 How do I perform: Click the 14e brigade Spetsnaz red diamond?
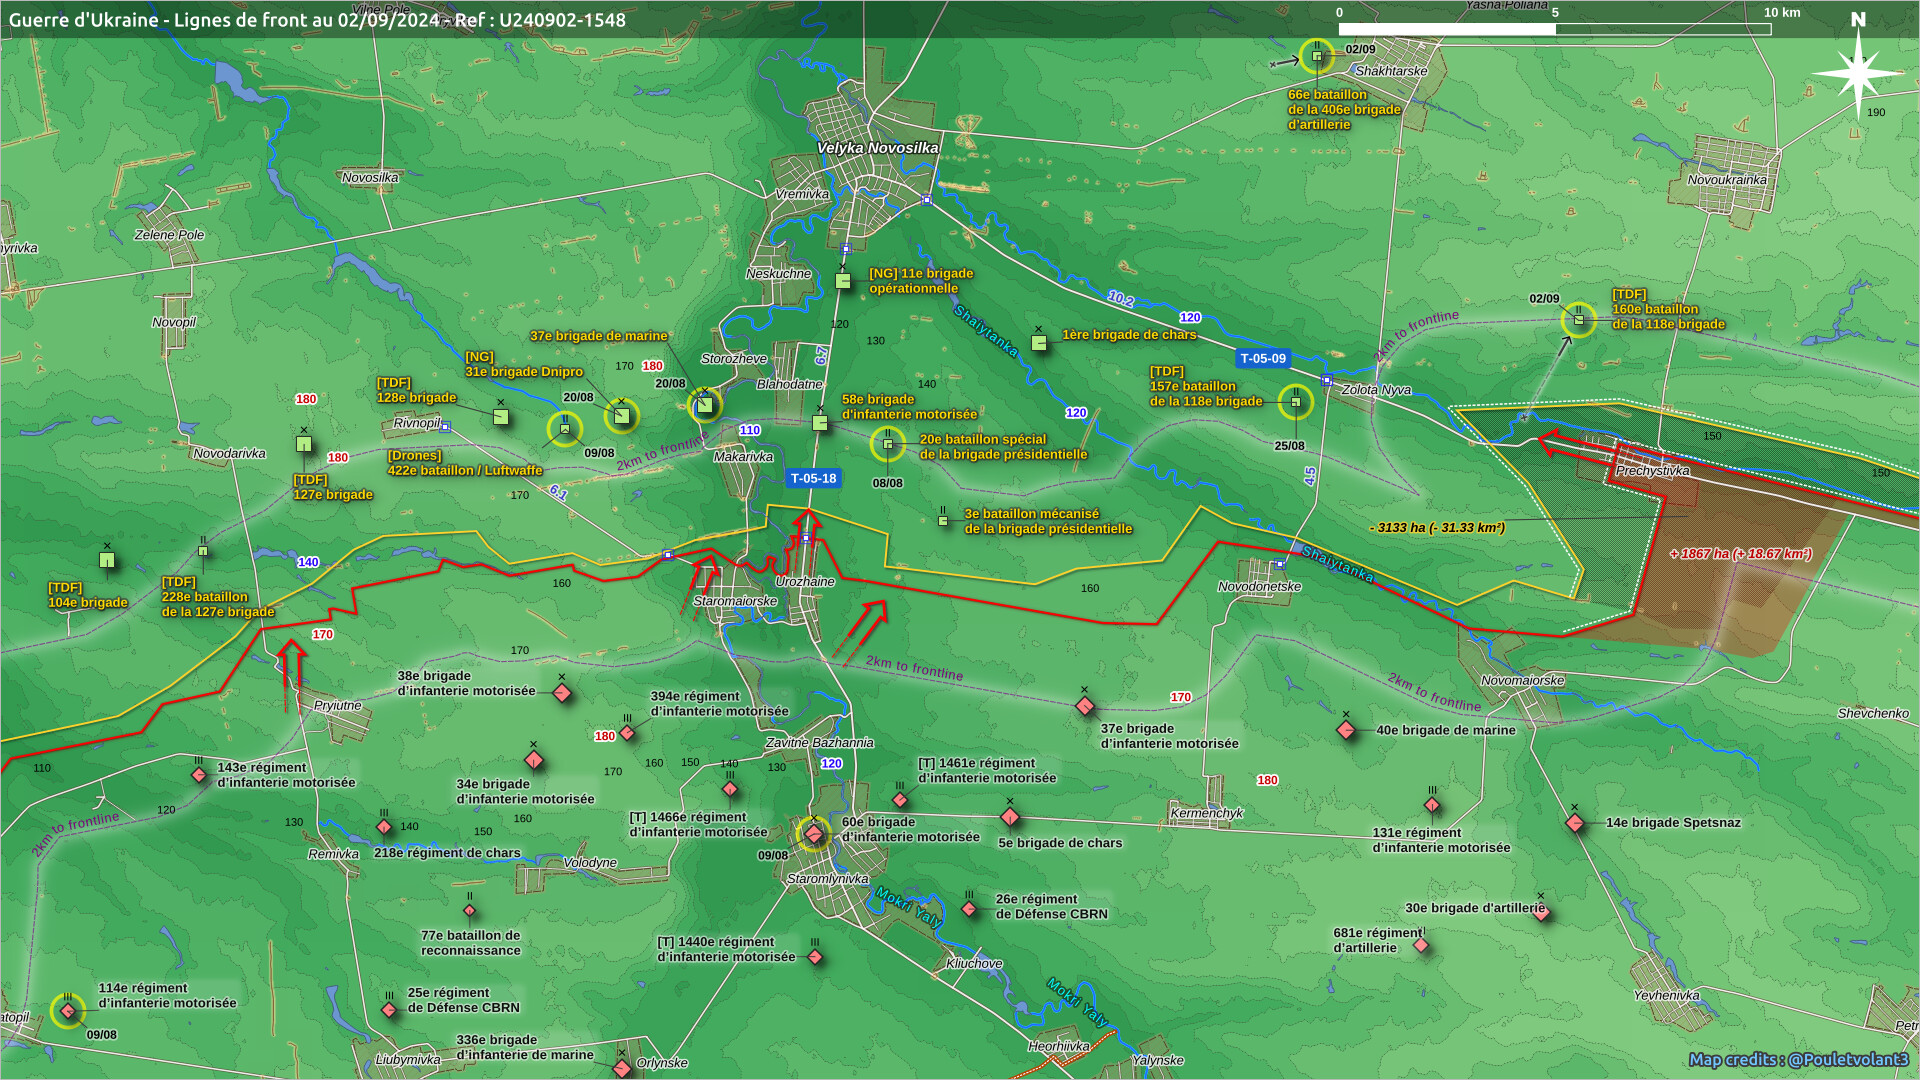[1575, 823]
